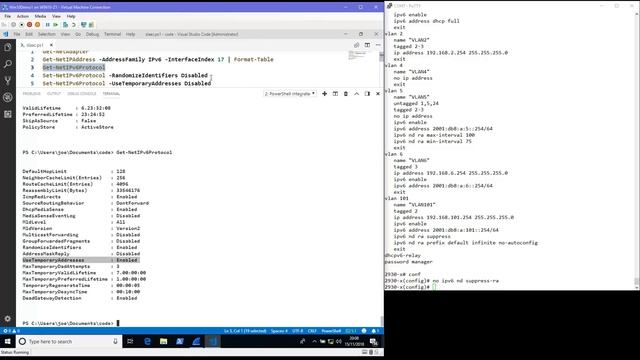Click the errors and warnings status item
The width and height of the screenshot is (640, 360).
[11, 331]
